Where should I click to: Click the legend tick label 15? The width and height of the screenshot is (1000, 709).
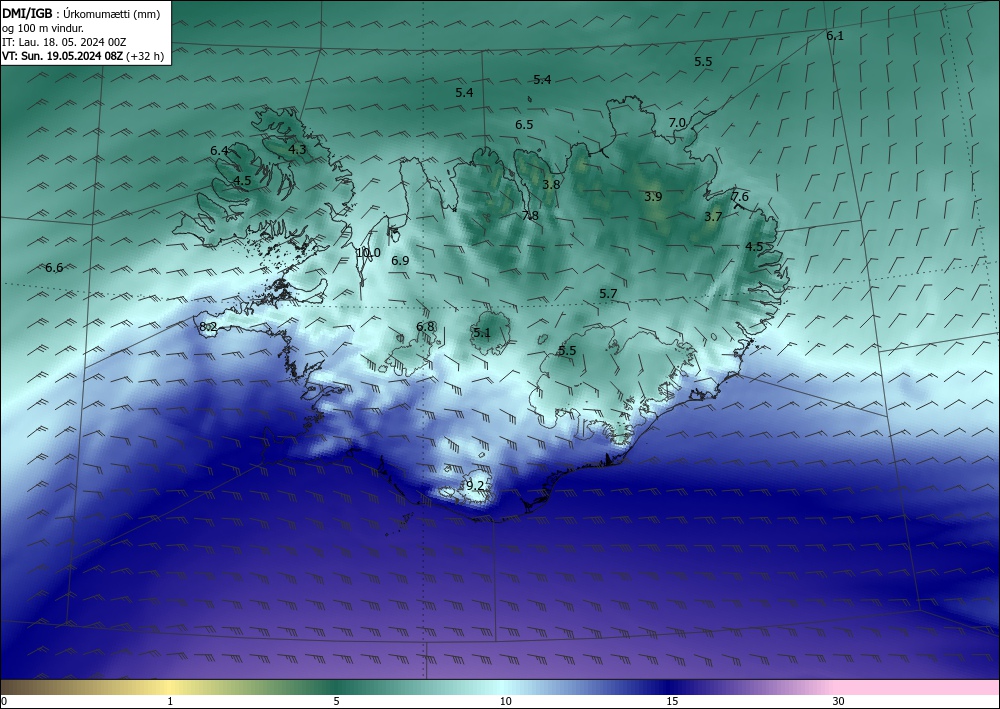pos(672,701)
